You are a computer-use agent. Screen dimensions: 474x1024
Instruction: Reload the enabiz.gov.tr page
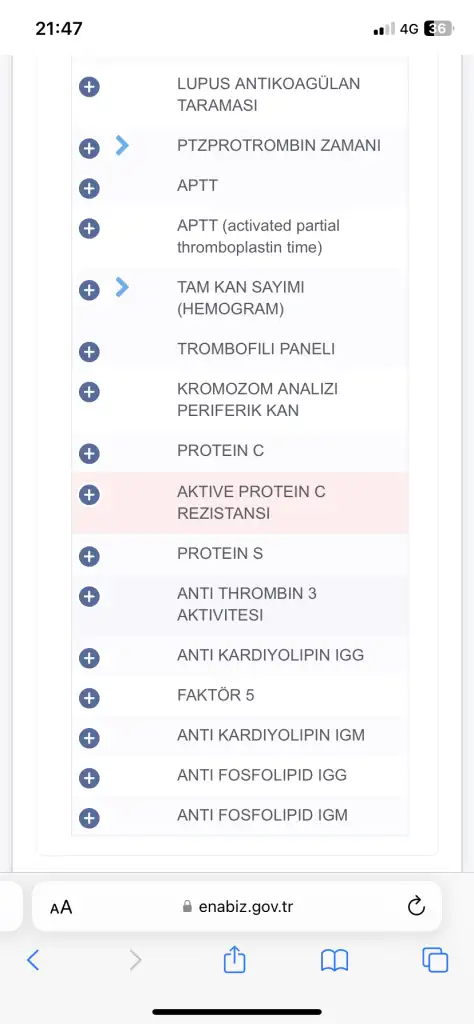click(416, 906)
